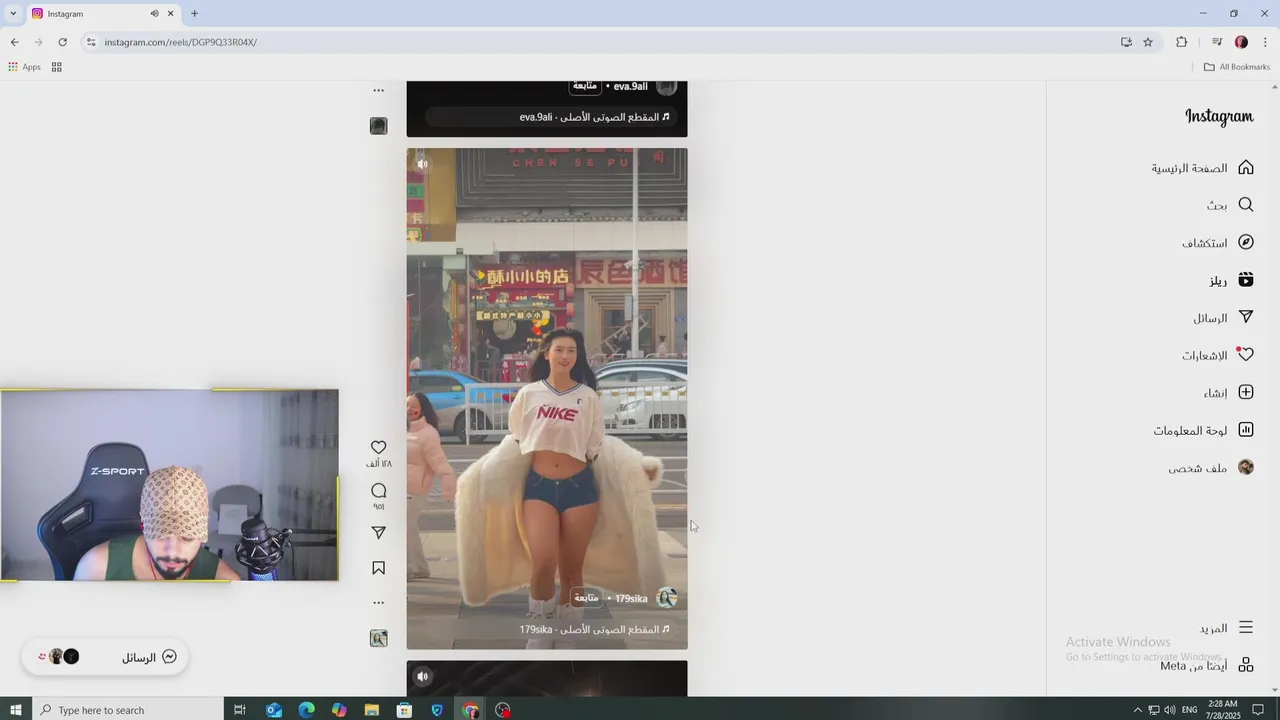Click the eva.9ali profile avatar on reel
Screen dimensions: 1280x720
click(x=667, y=87)
